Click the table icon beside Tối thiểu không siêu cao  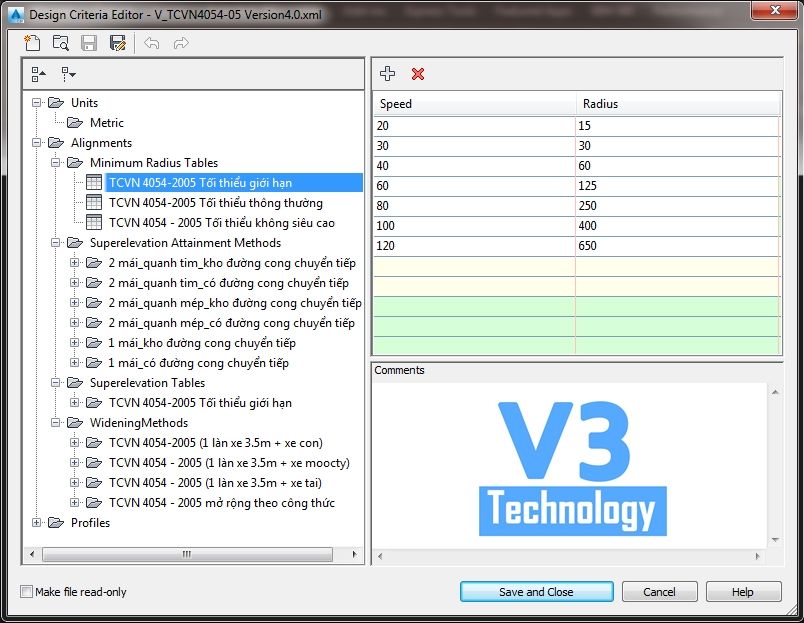94,222
